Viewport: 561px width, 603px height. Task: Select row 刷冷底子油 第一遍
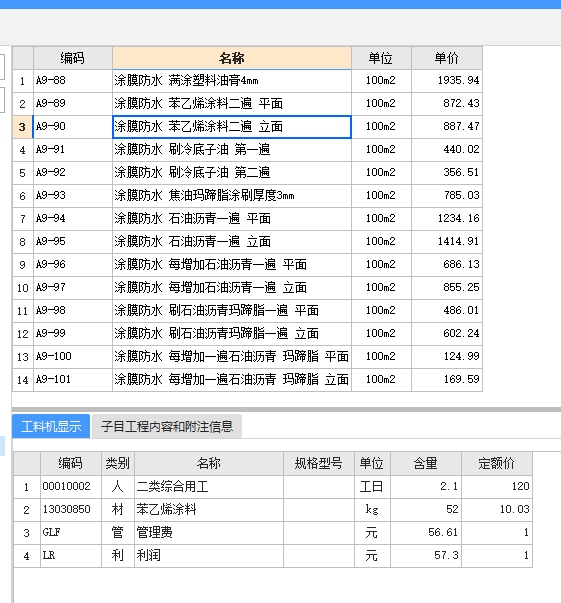[x=232, y=150]
